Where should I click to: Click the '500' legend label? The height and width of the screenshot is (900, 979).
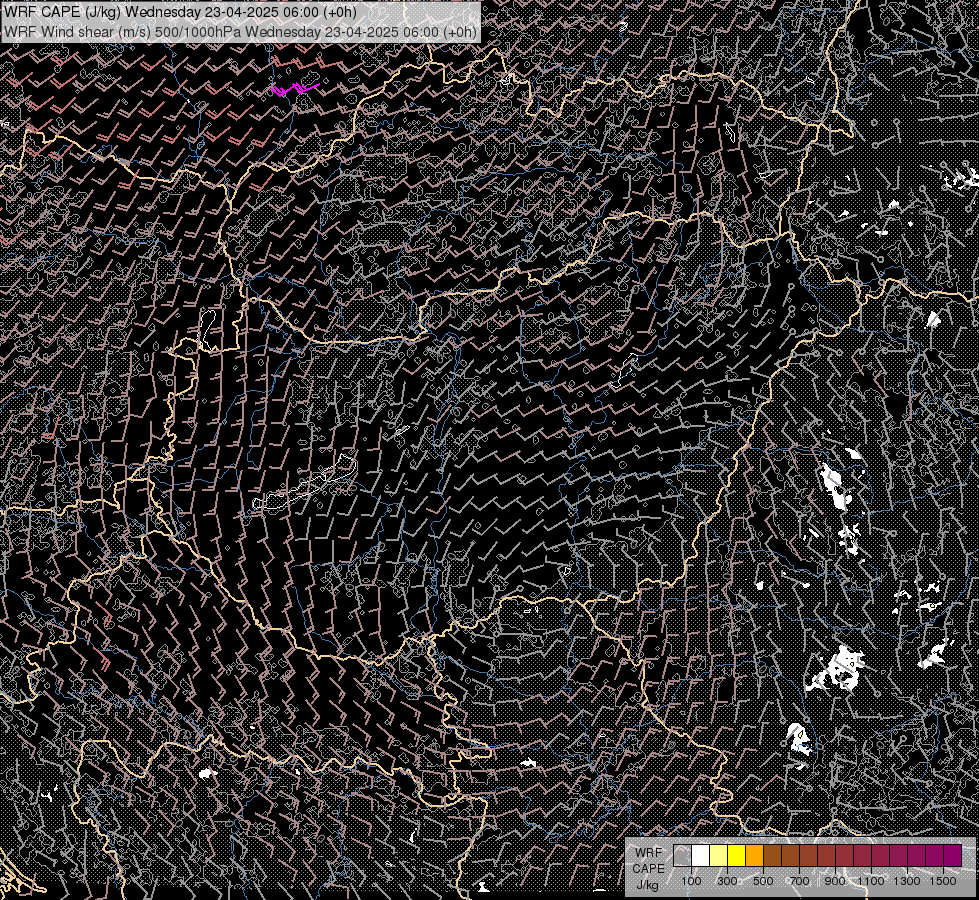763,881
